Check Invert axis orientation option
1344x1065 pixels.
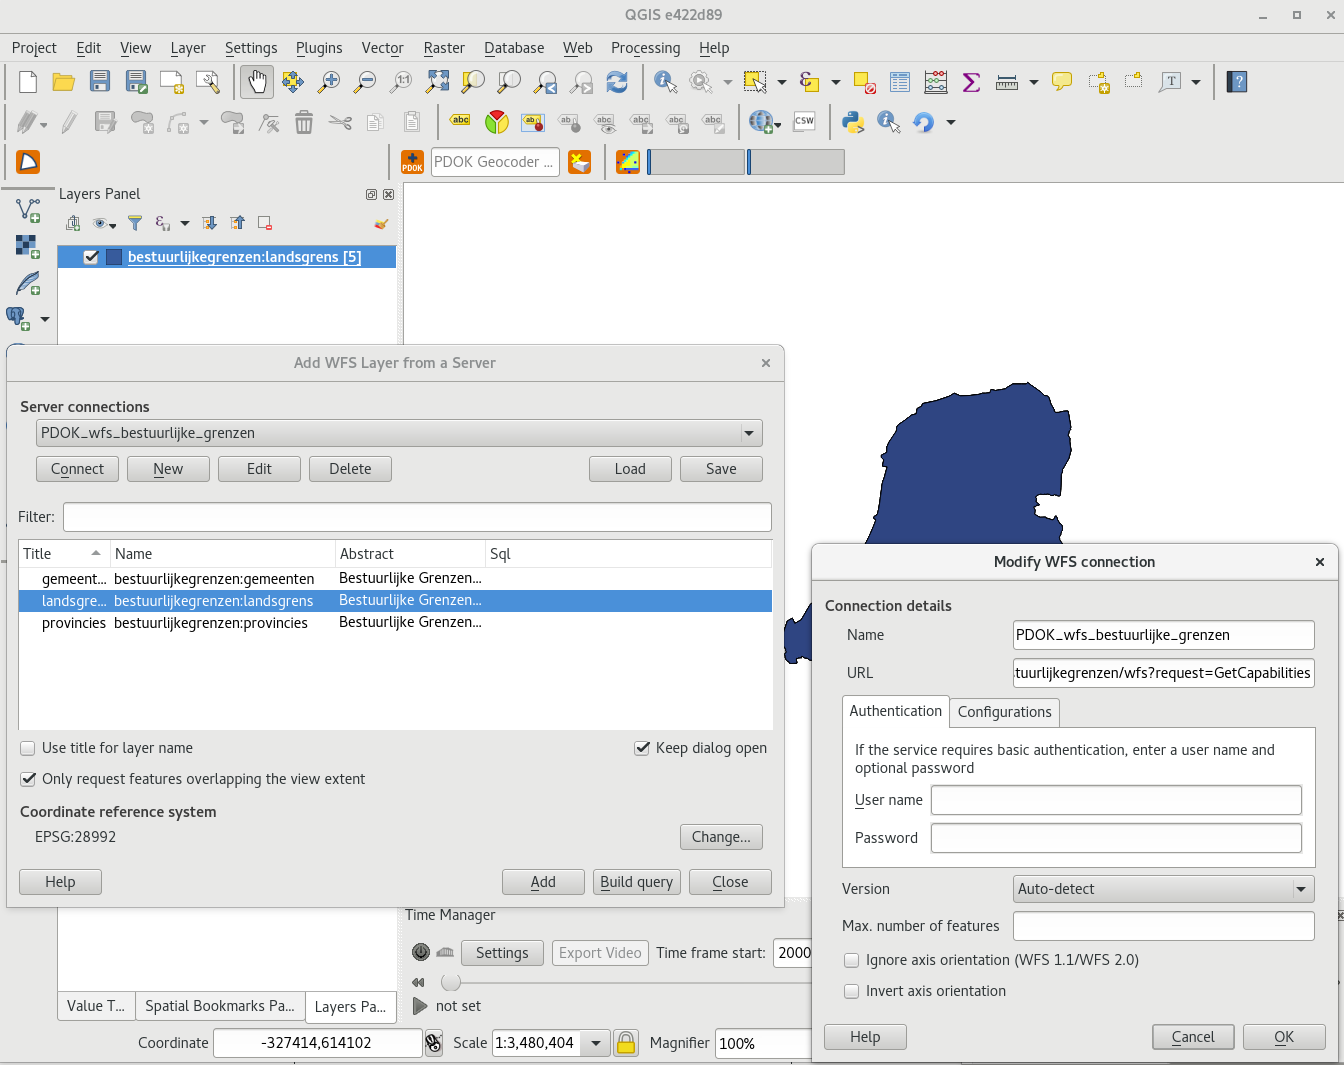click(x=852, y=991)
